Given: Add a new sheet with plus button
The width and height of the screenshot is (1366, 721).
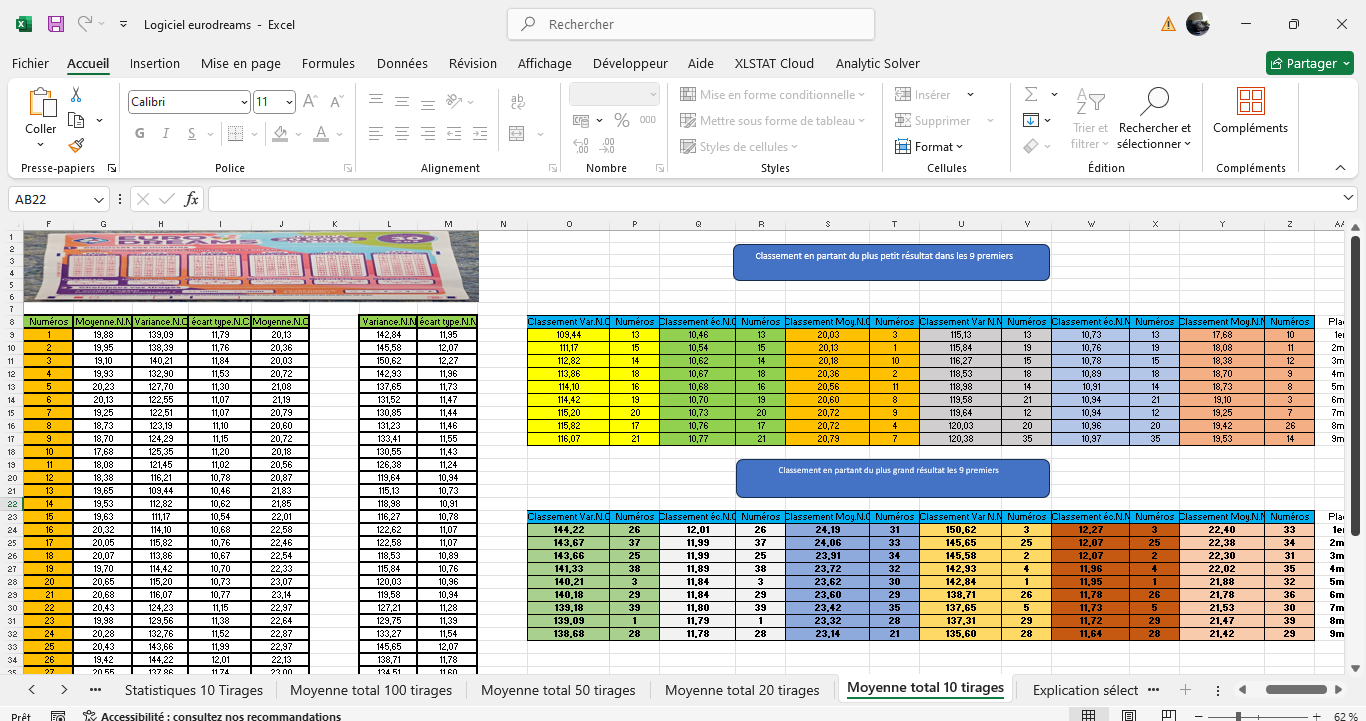Looking at the screenshot, I should tap(1185, 690).
